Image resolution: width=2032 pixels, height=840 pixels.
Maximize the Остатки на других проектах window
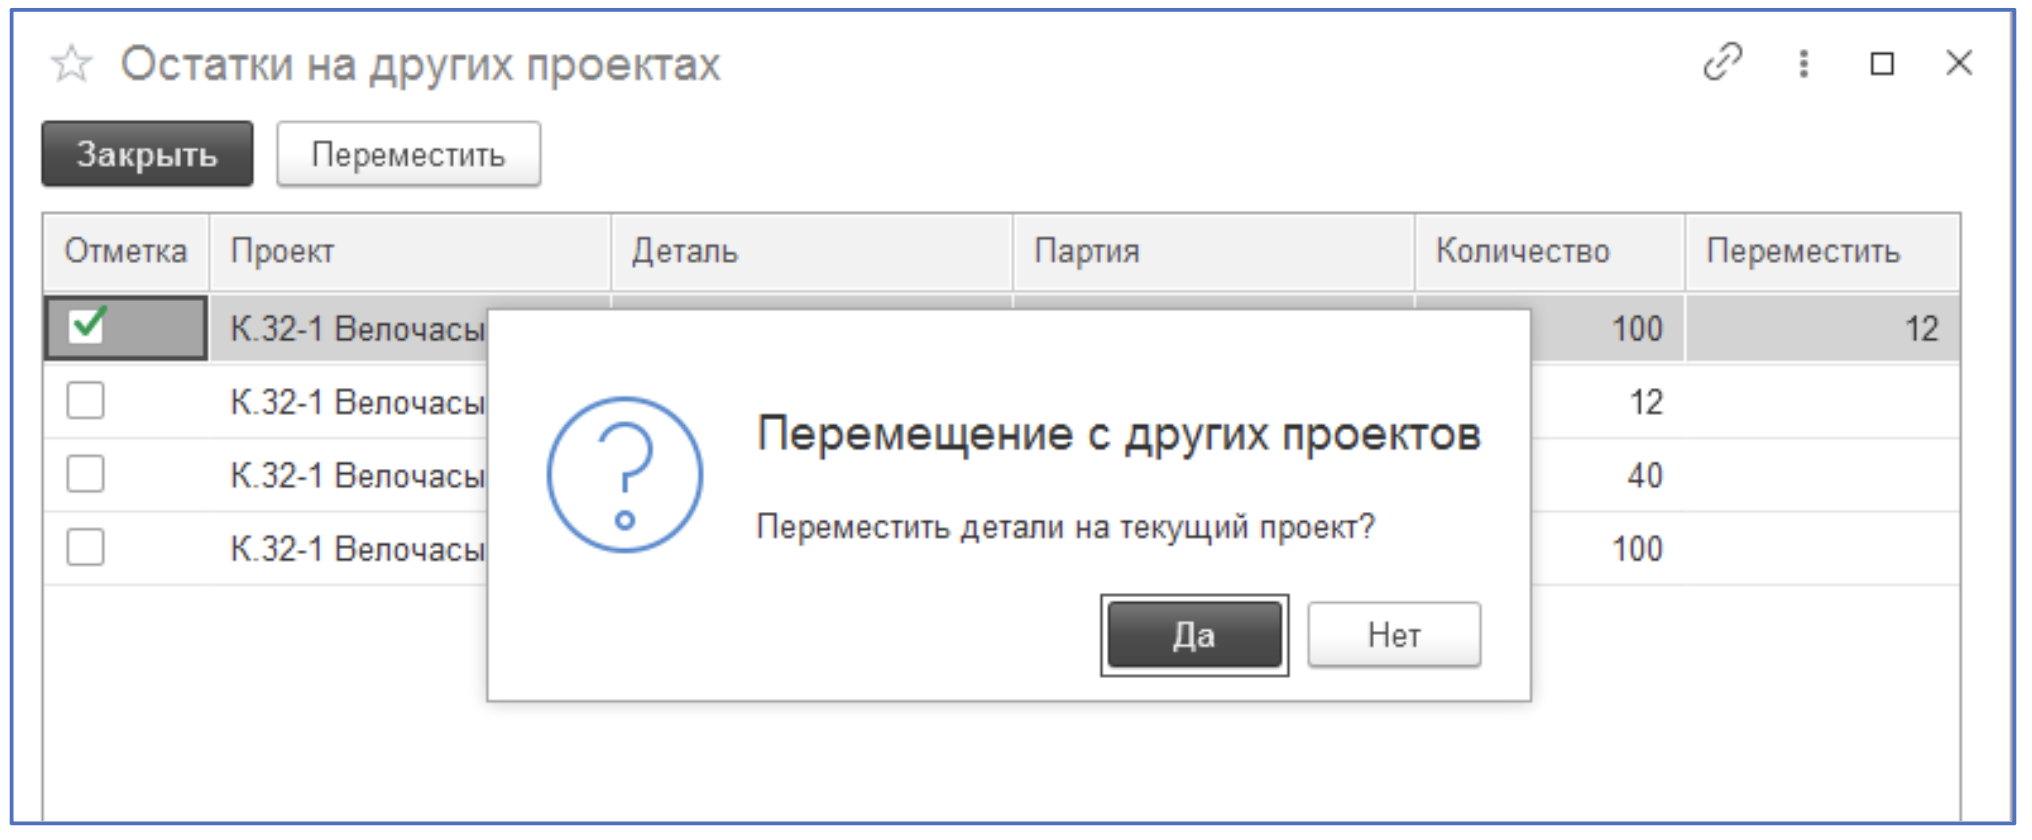click(x=1882, y=64)
